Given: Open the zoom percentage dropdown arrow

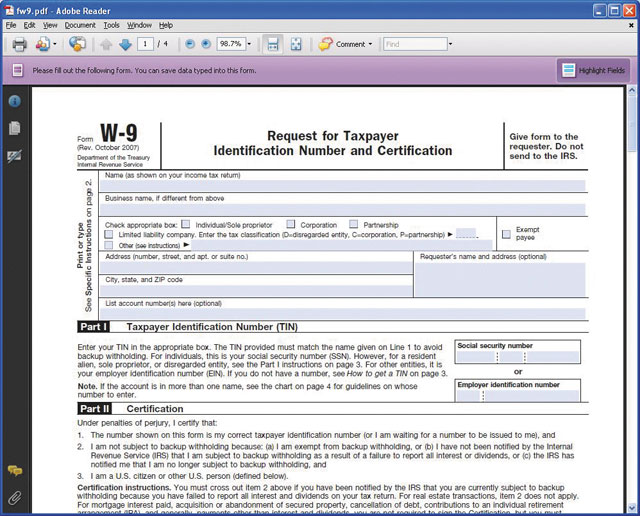Looking at the screenshot, I should coord(249,44).
